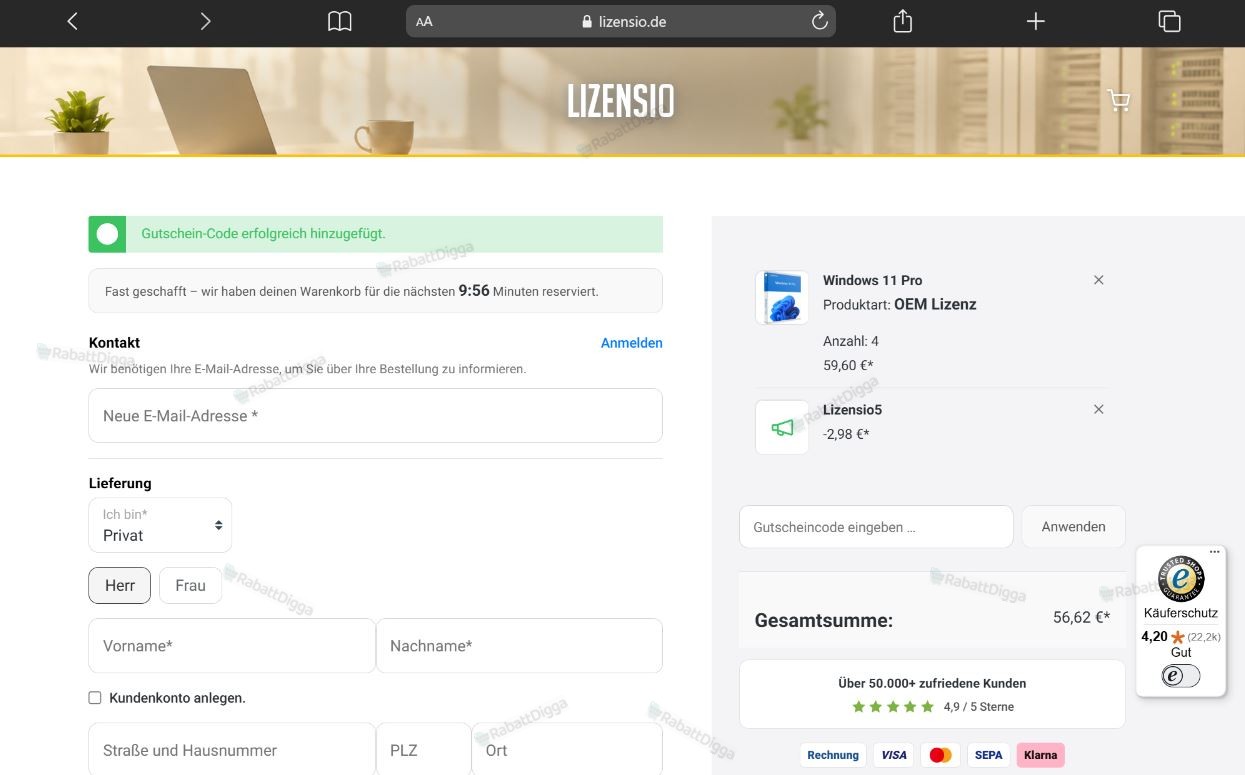The image size is (1245, 775).
Task: Click the Anzahl: 4 quantity text
Action: pos(851,341)
